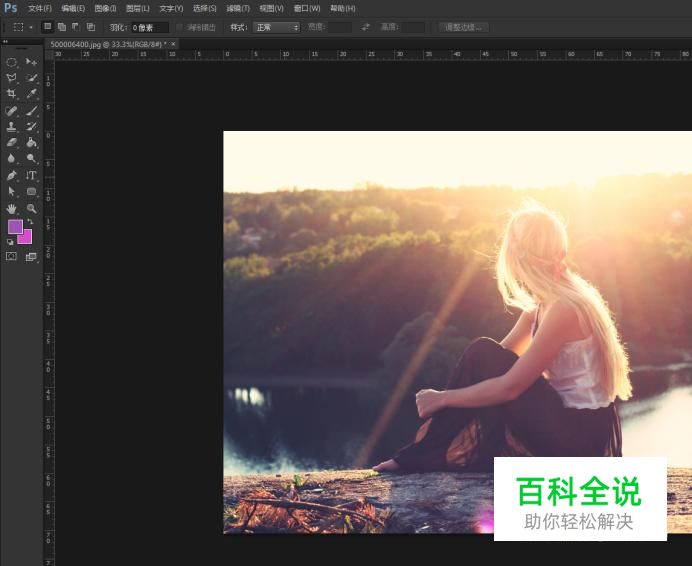Viewport: 692px width, 566px height.
Task: Select the Clone Stamp tool
Action: pyautogui.click(x=11, y=127)
